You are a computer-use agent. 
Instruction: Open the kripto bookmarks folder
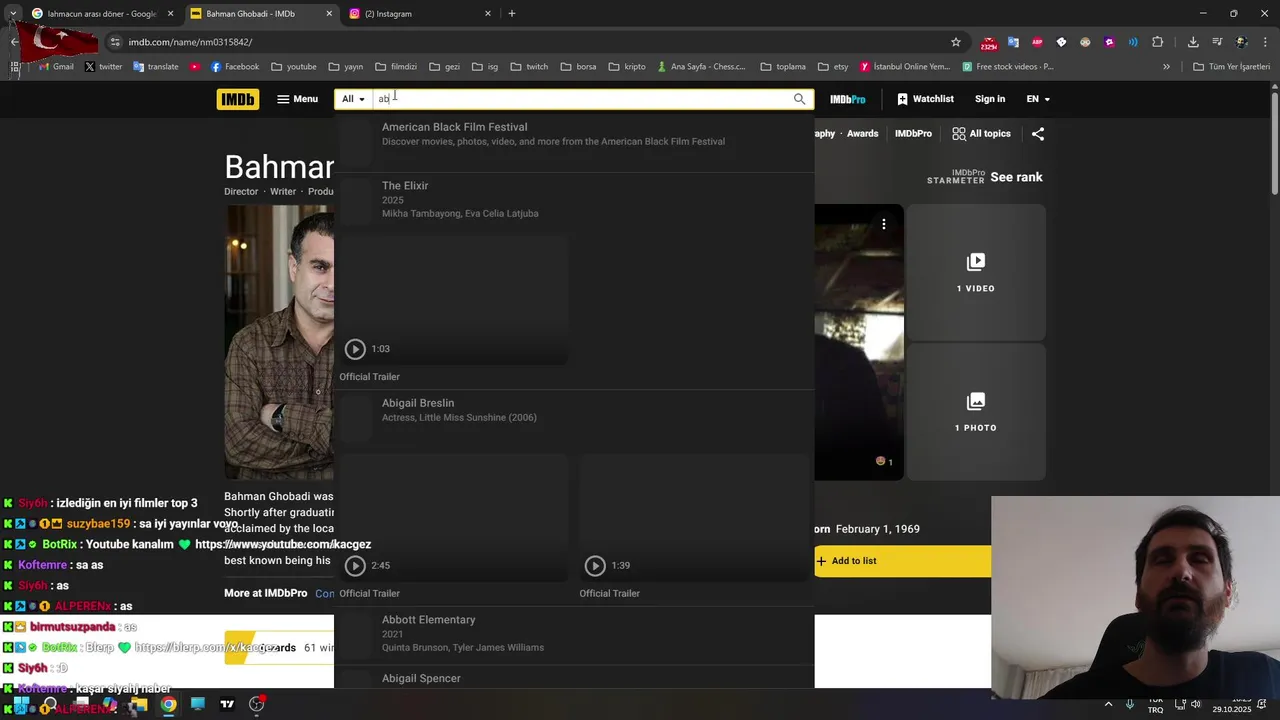click(x=627, y=67)
